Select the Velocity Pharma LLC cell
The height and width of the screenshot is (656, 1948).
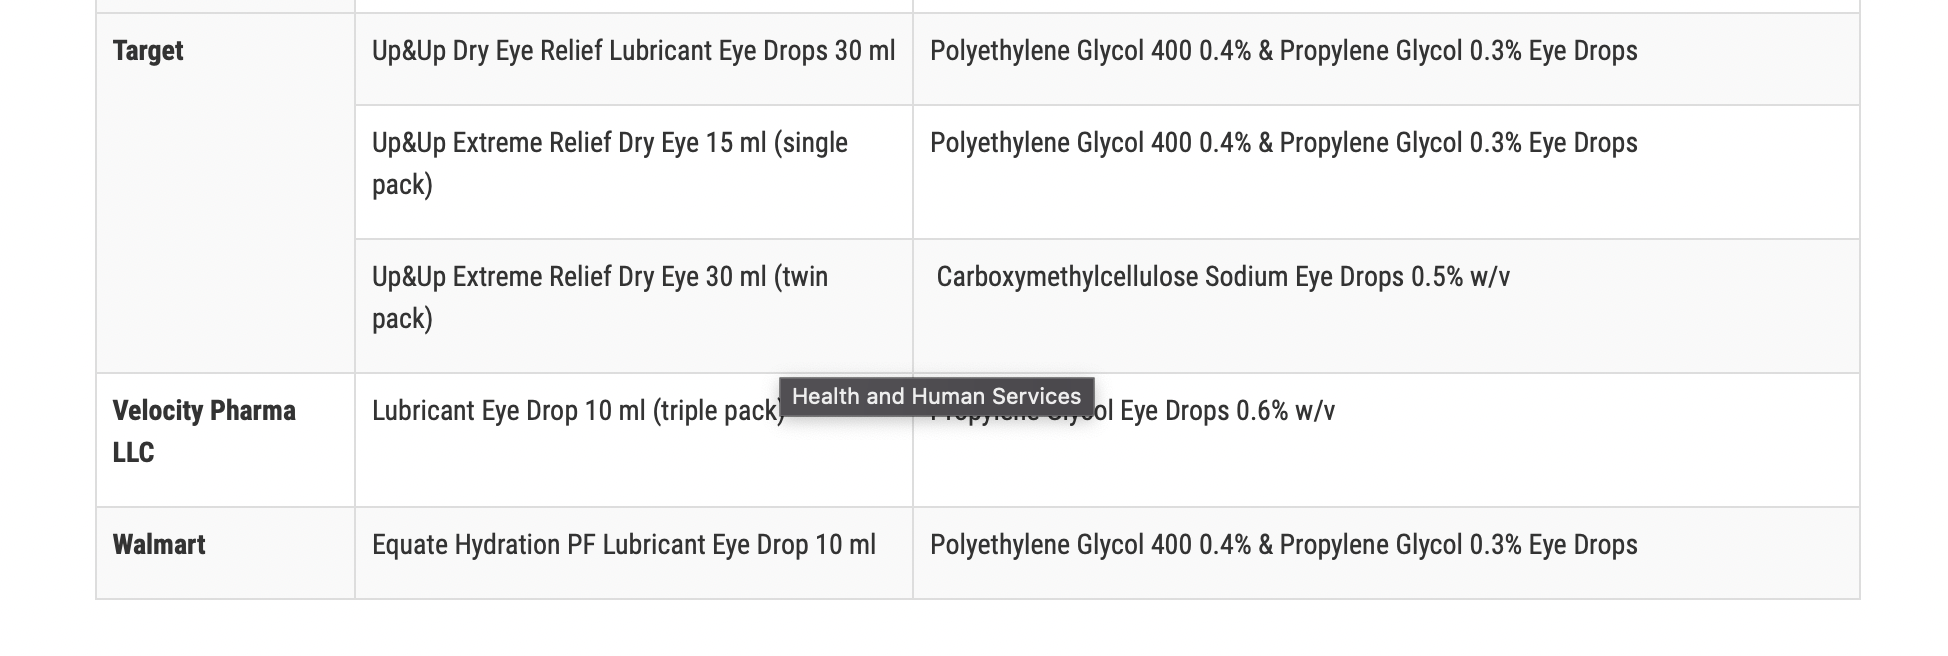pyautogui.click(x=204, y=431)
